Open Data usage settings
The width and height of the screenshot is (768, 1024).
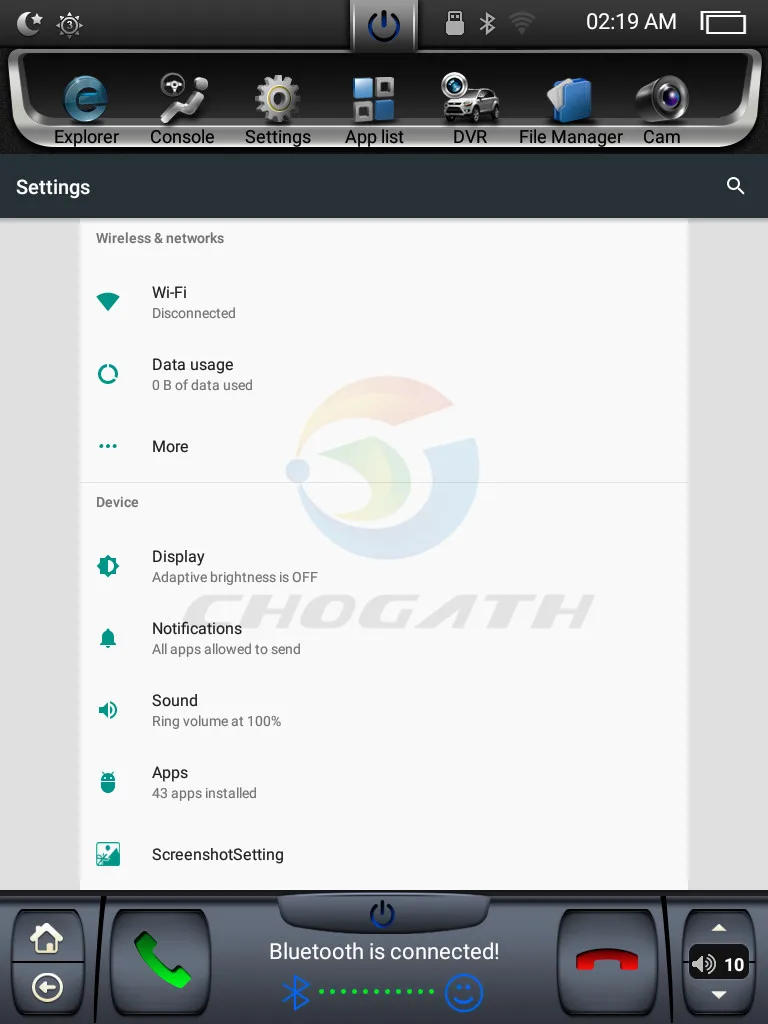pos(384,374)
